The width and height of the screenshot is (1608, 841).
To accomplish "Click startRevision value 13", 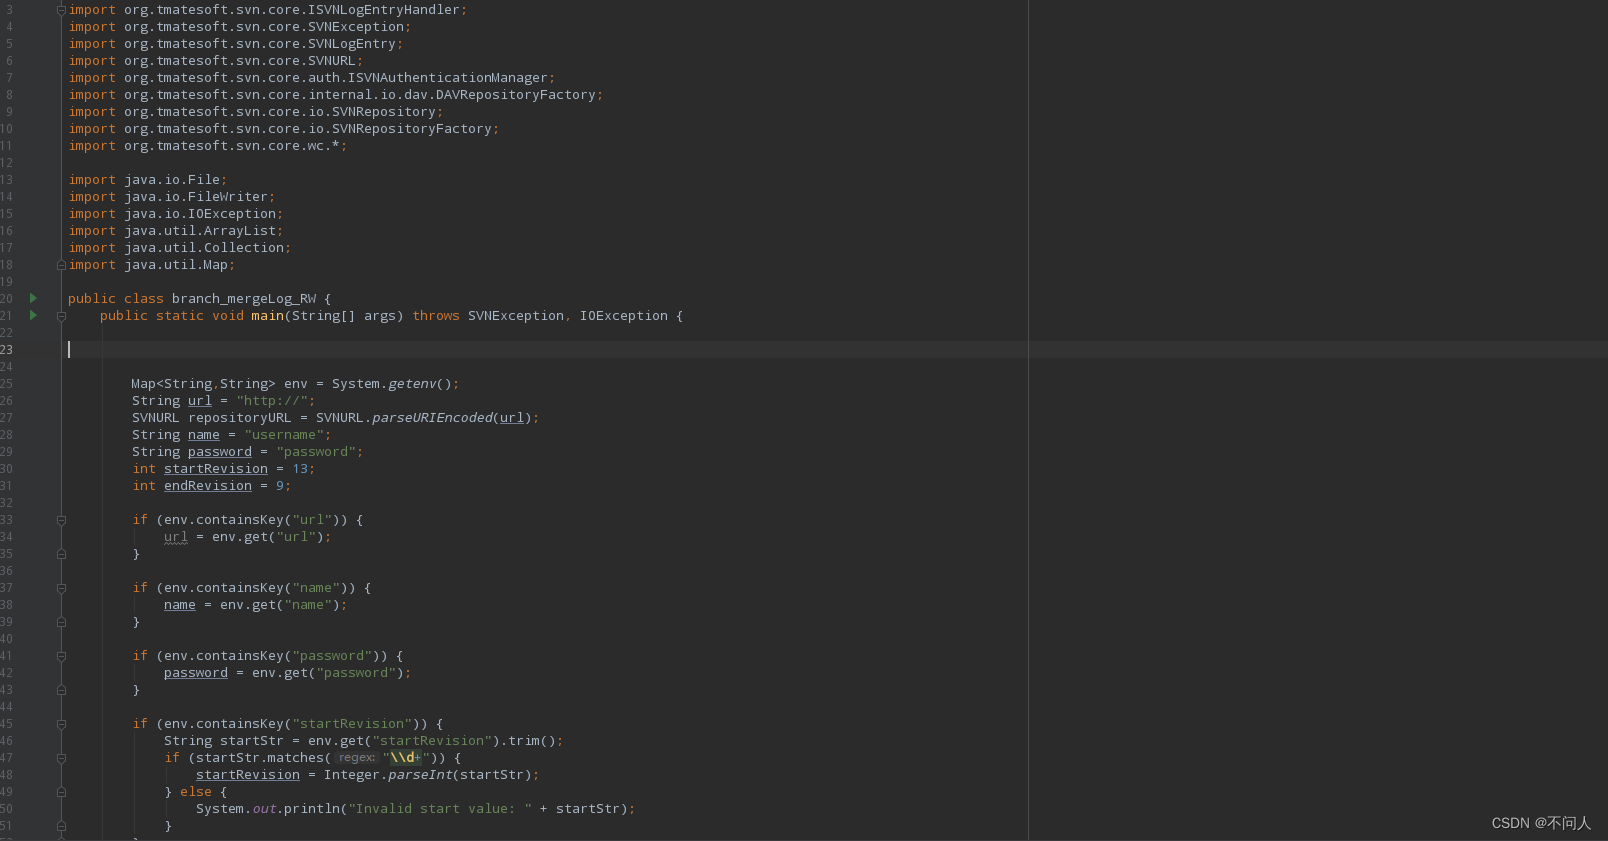I will 300,469.
